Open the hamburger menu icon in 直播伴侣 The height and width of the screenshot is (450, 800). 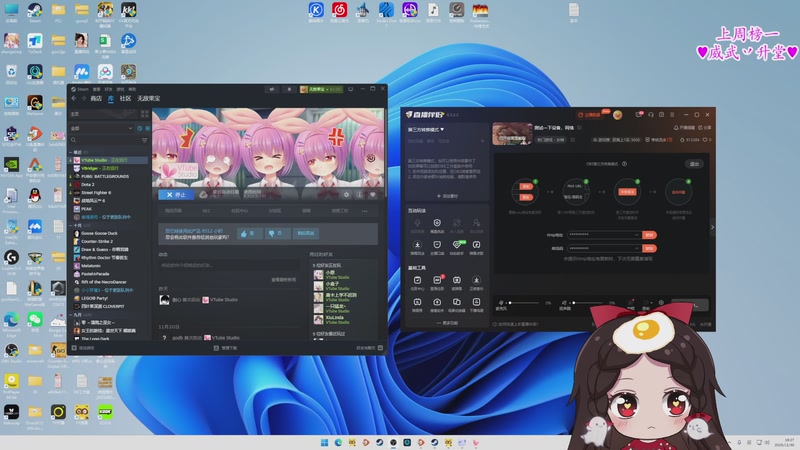672,115
